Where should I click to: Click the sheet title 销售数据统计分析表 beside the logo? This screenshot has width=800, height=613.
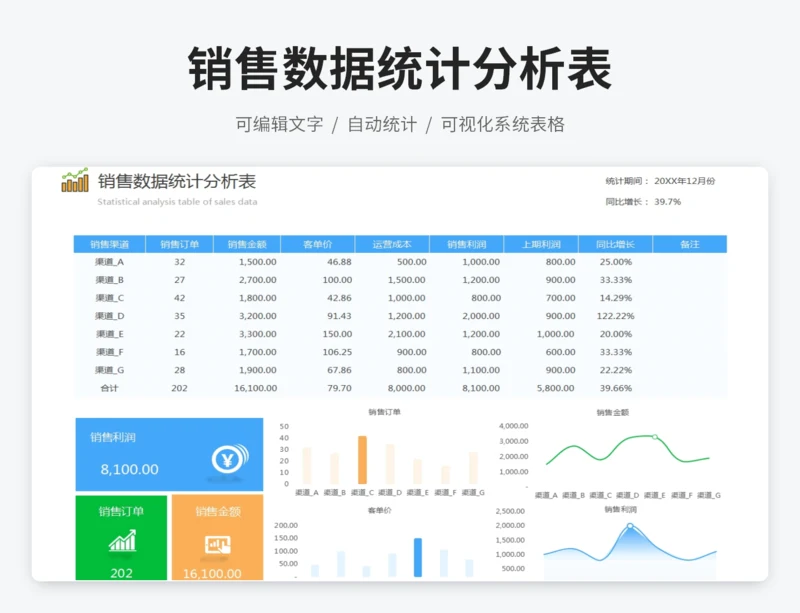click(177, 181)
